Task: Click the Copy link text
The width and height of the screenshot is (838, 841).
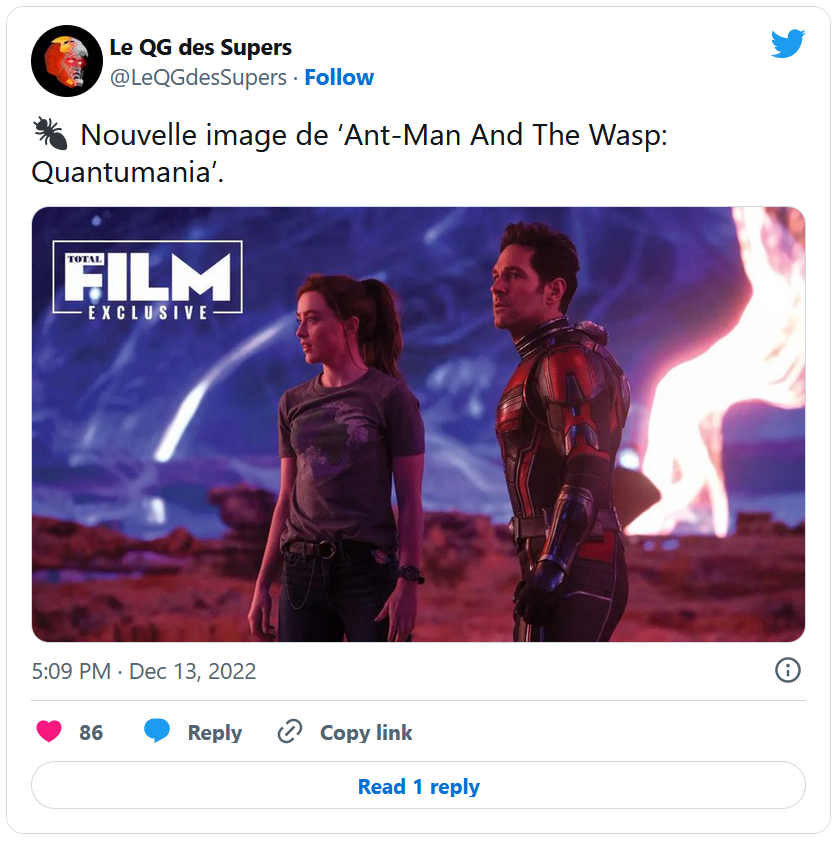Action: coord(366,733)
